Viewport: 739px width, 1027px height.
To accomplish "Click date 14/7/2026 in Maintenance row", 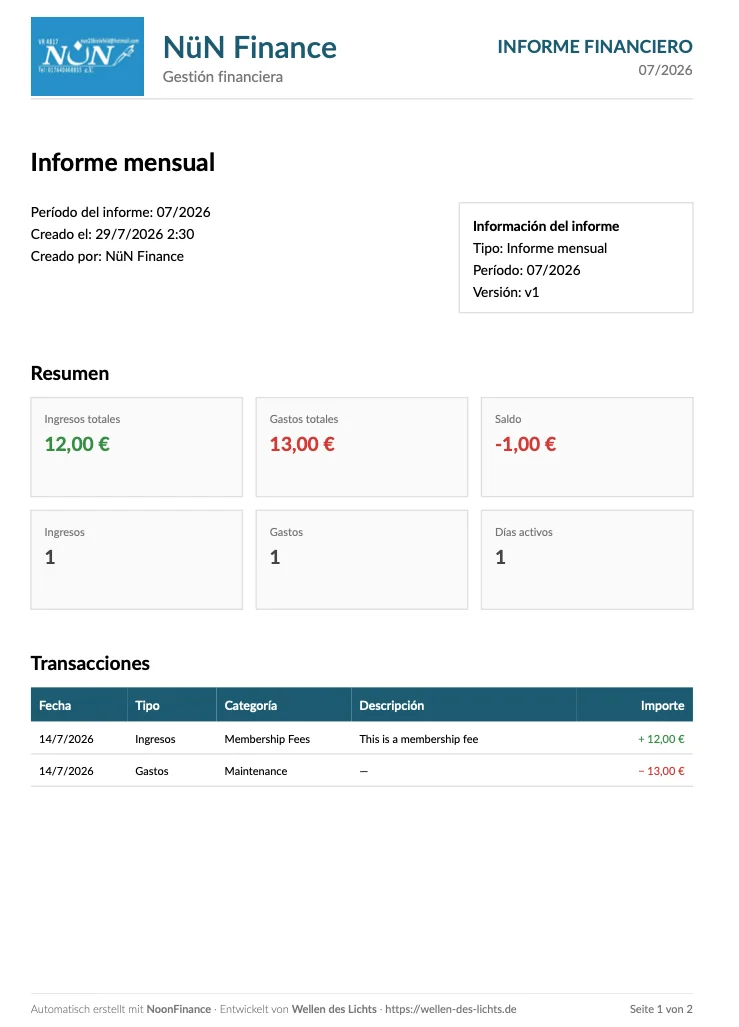I will tap(66, 771).
